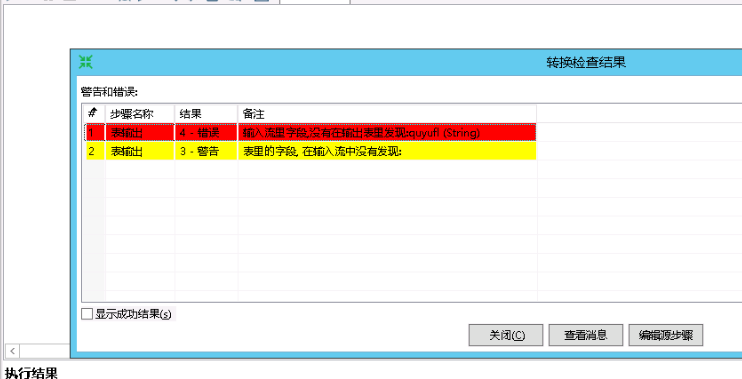
Task: Click 表输出 in the red error row
Action: coord(140,132)
